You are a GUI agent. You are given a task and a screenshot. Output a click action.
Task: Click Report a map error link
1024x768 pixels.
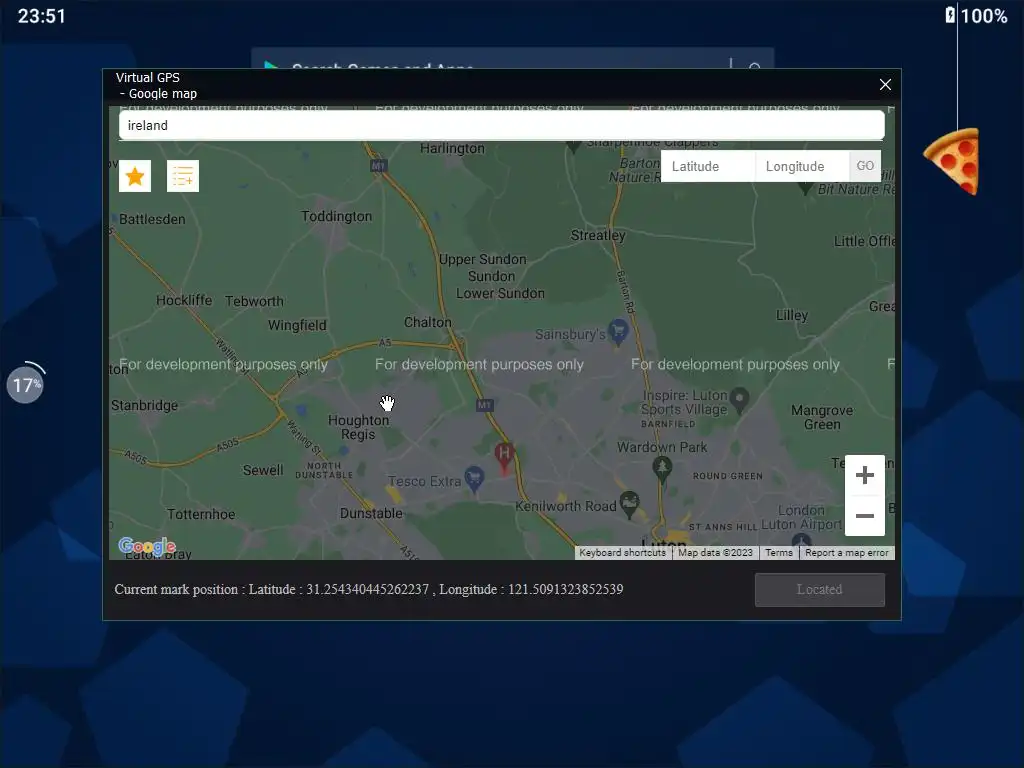tap(846, 552)
